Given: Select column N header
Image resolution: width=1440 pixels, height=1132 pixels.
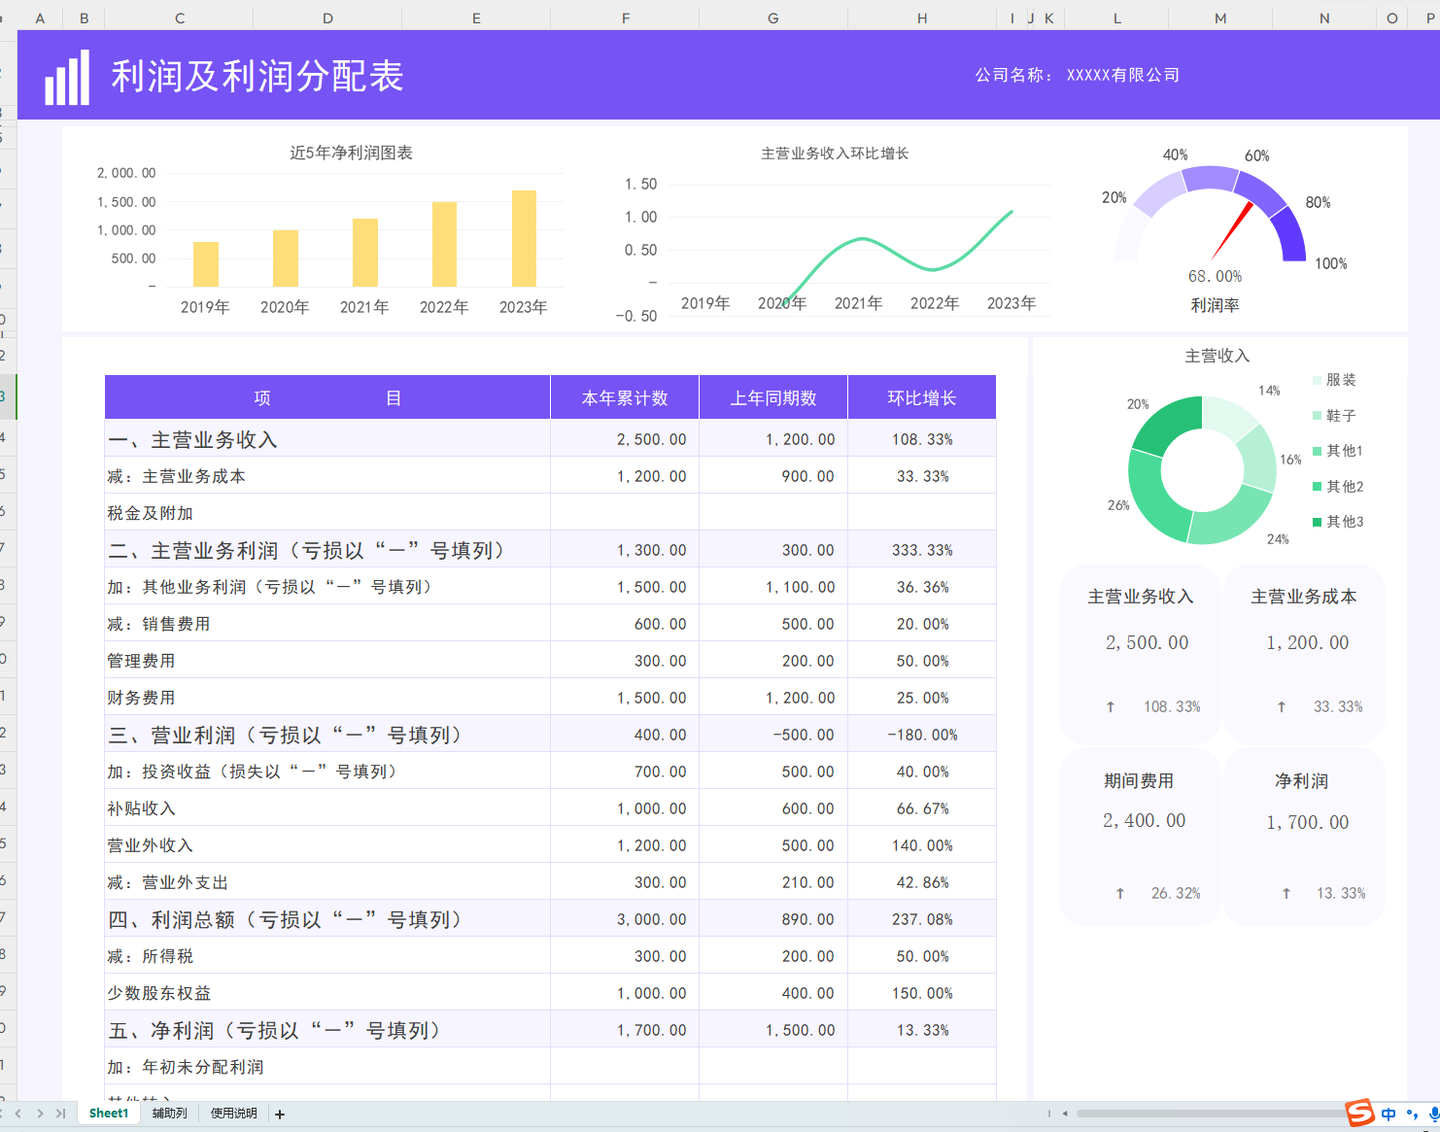Looking at the screenshot, I should [x=1324, y=18].
